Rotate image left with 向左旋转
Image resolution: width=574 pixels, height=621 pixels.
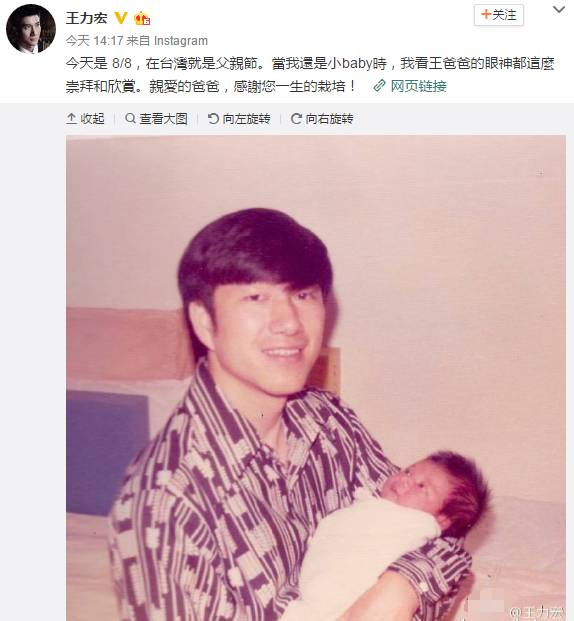(x=239, y=118)
